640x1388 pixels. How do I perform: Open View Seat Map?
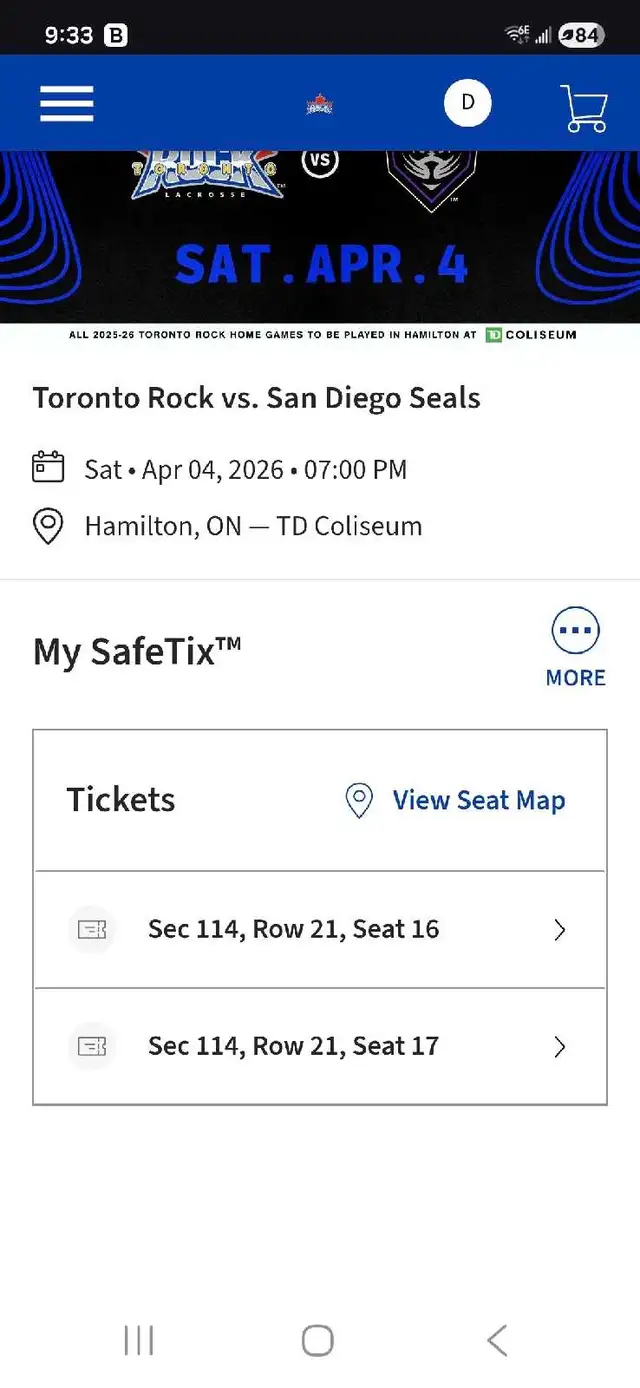pyautogui.click(x=478, y=800)
